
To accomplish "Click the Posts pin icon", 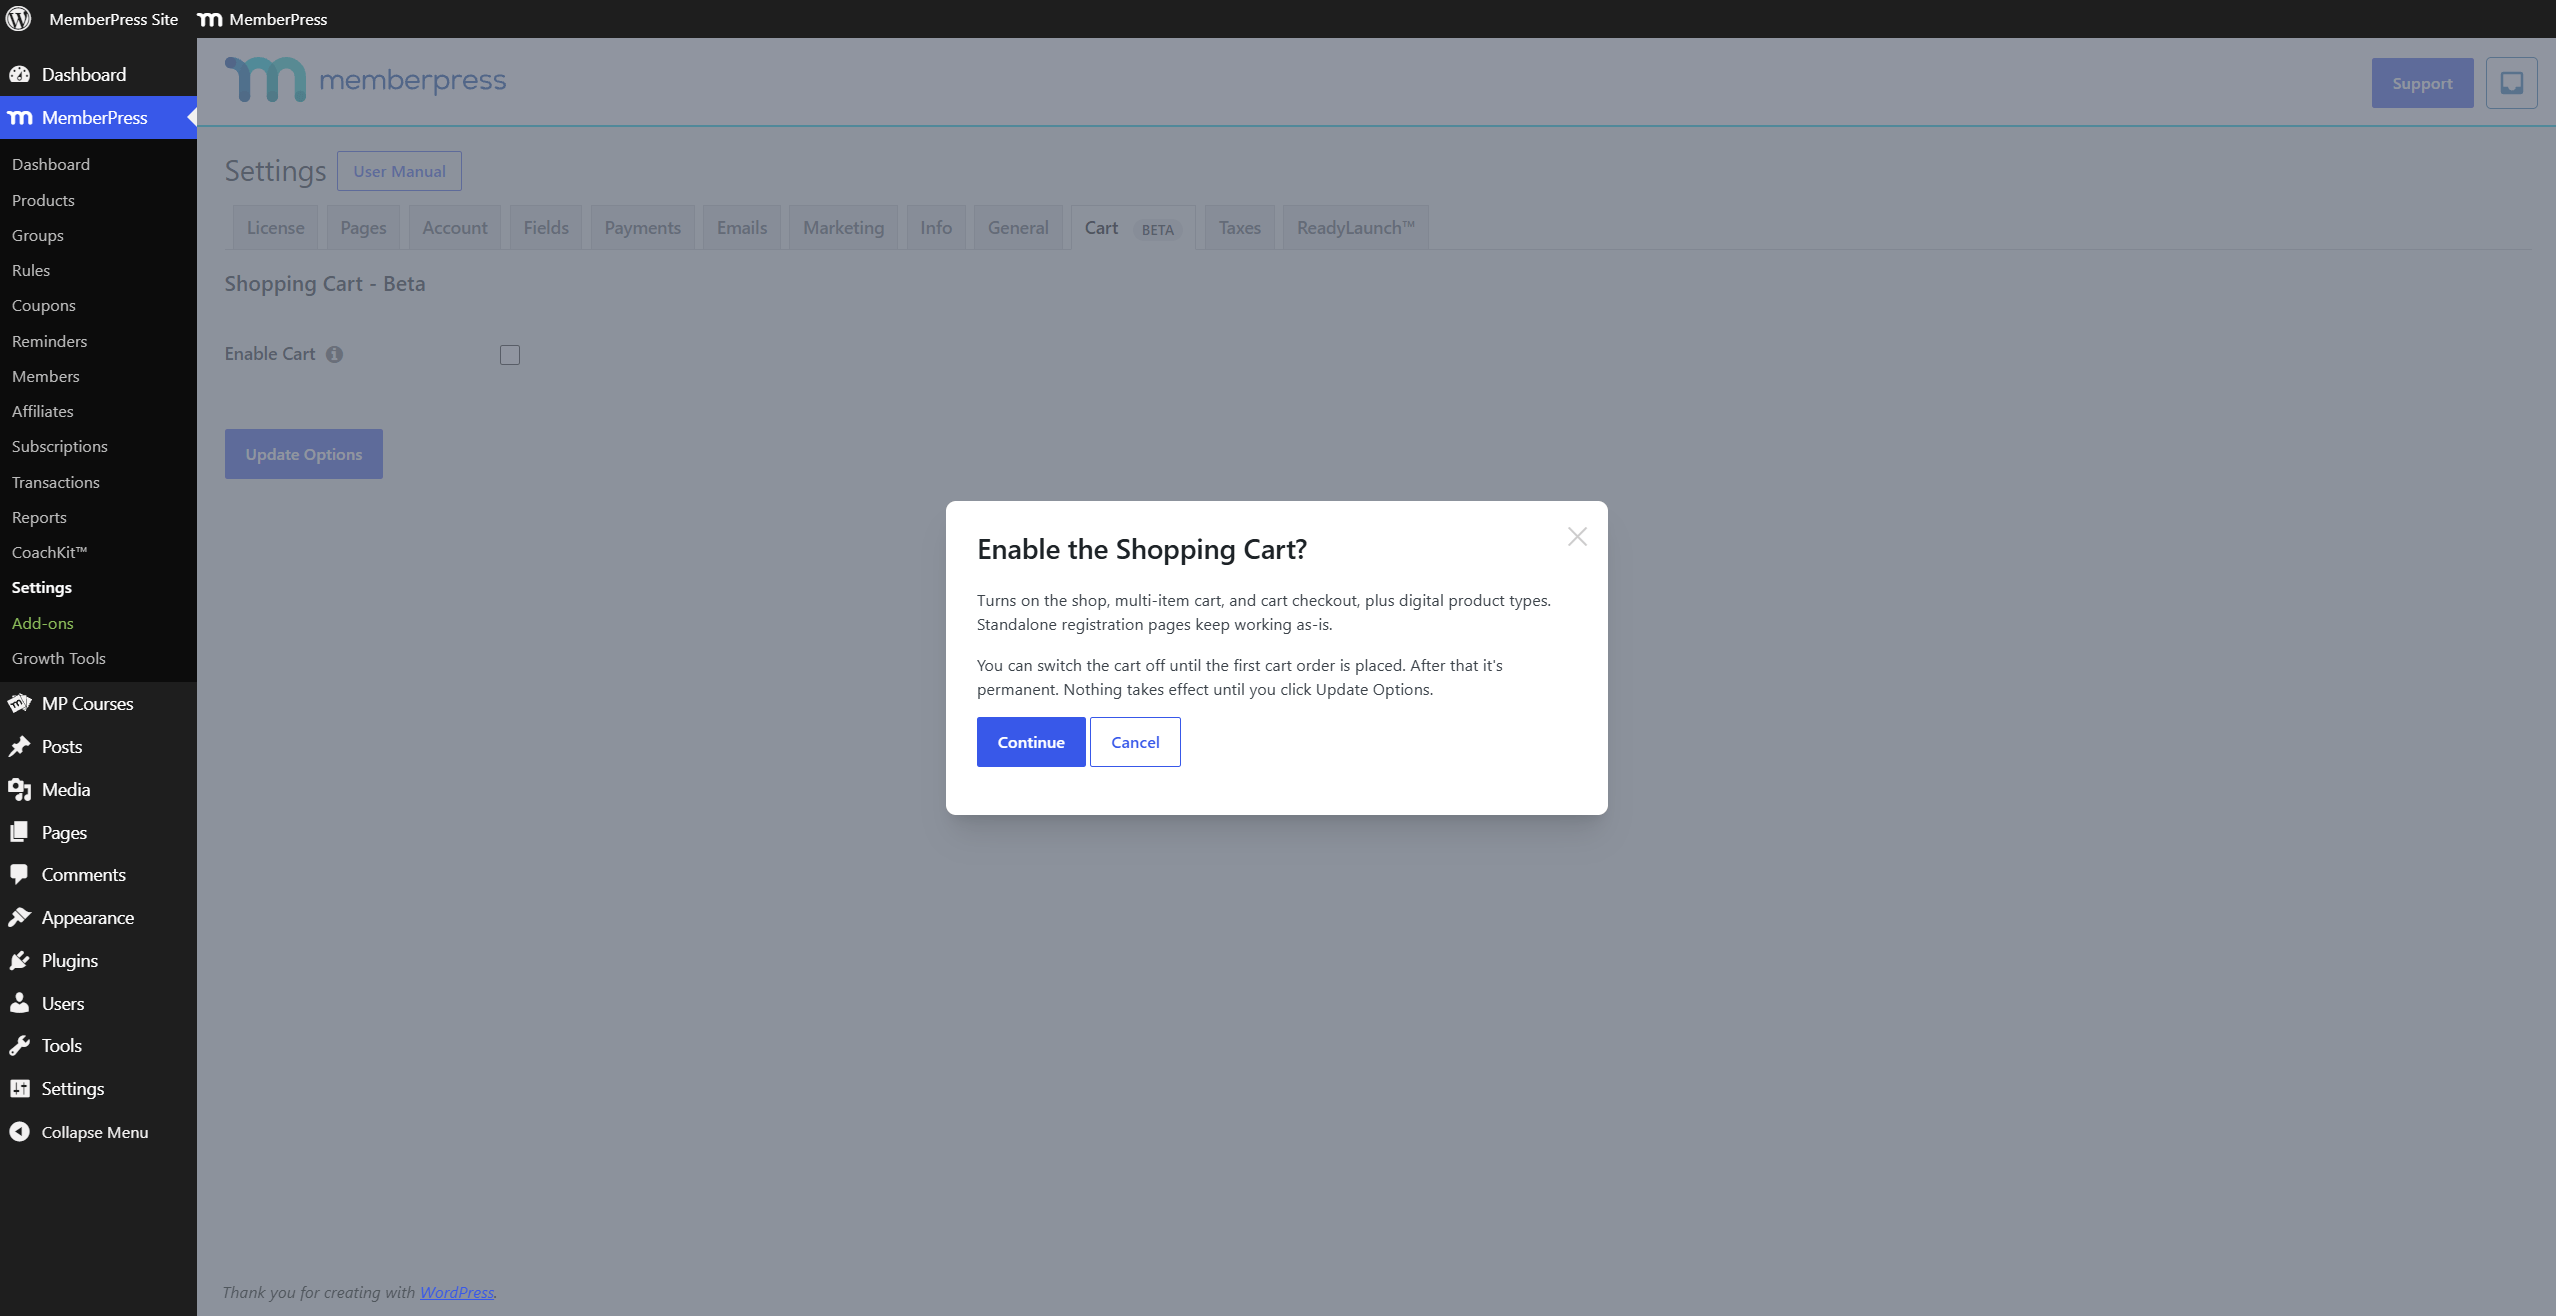I will pyautogui.click(x=19, y=746).
